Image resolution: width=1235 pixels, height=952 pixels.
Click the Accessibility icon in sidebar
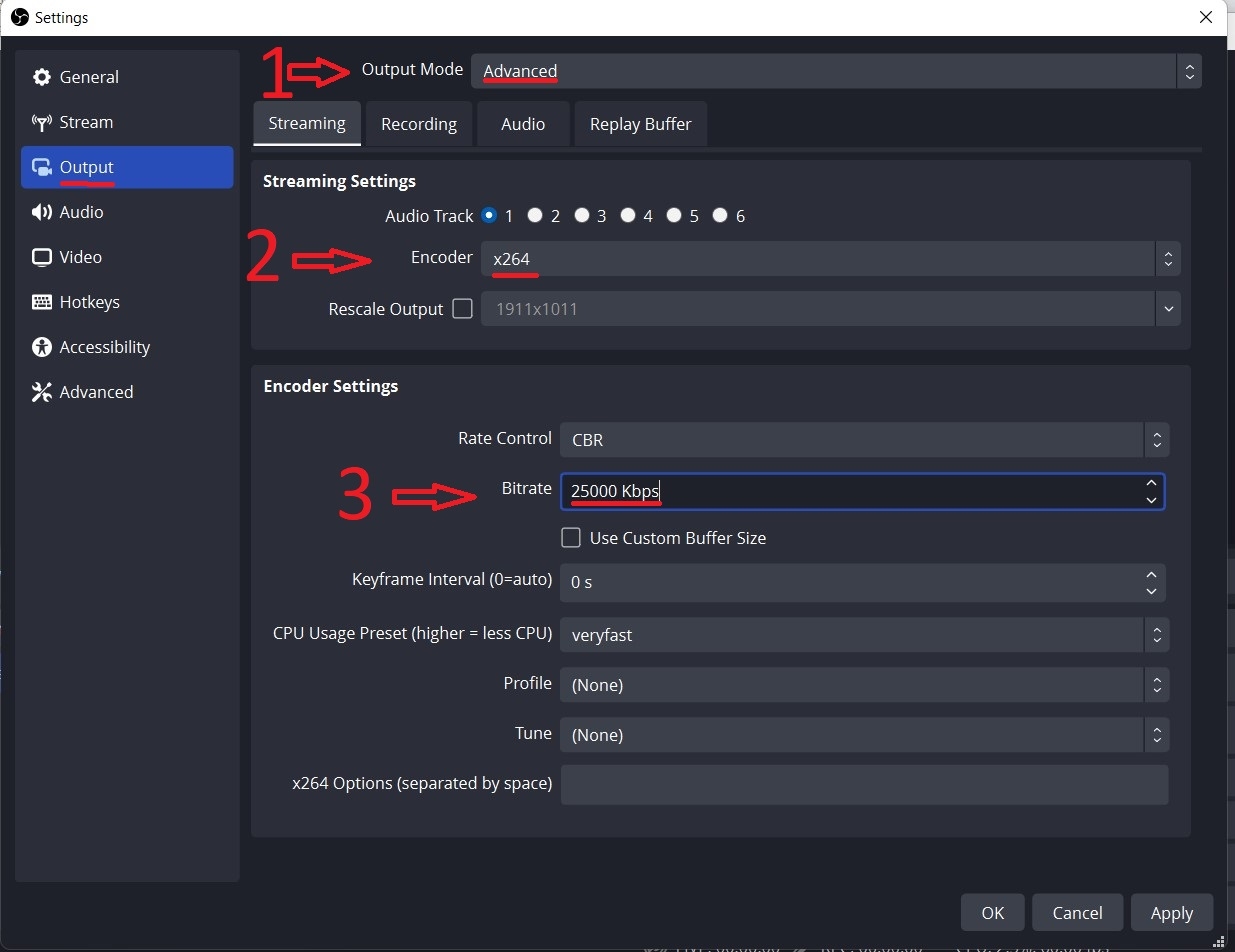click(42, 348)
